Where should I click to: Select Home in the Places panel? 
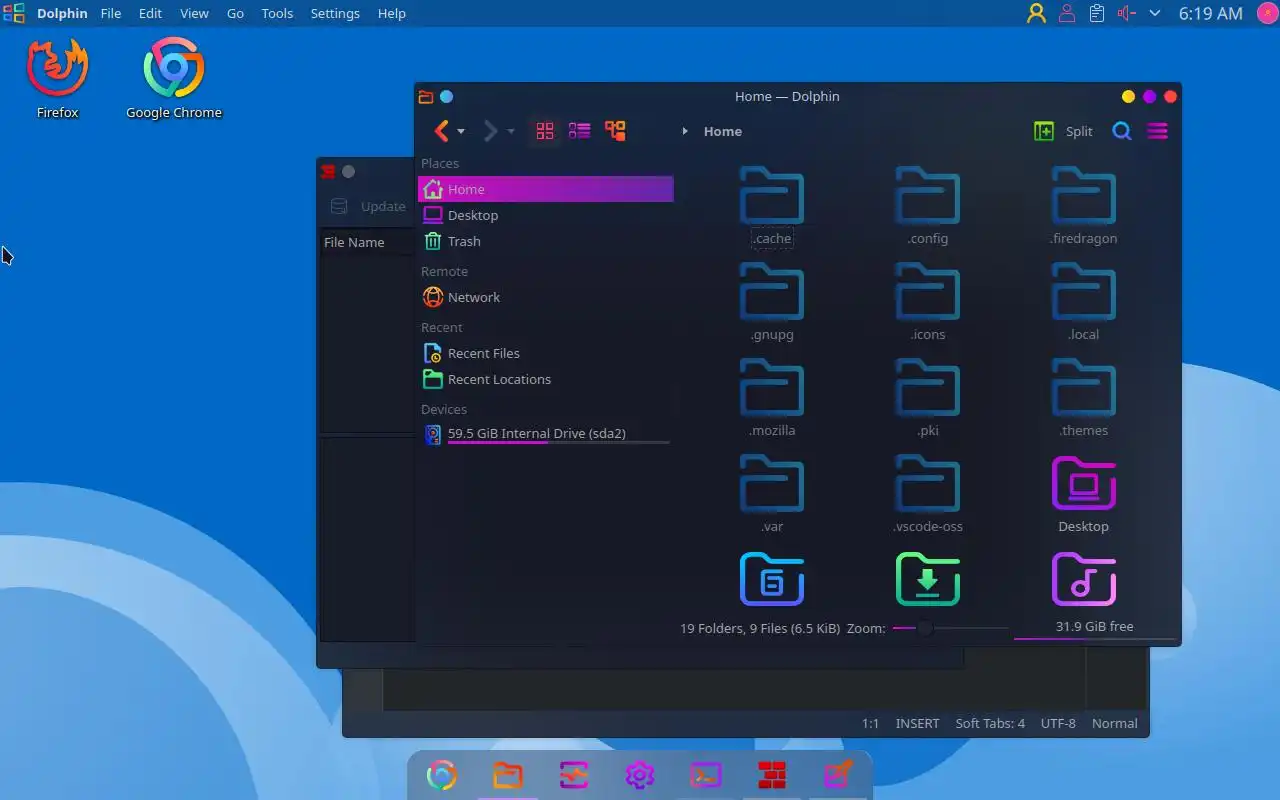tap(546, 189)
